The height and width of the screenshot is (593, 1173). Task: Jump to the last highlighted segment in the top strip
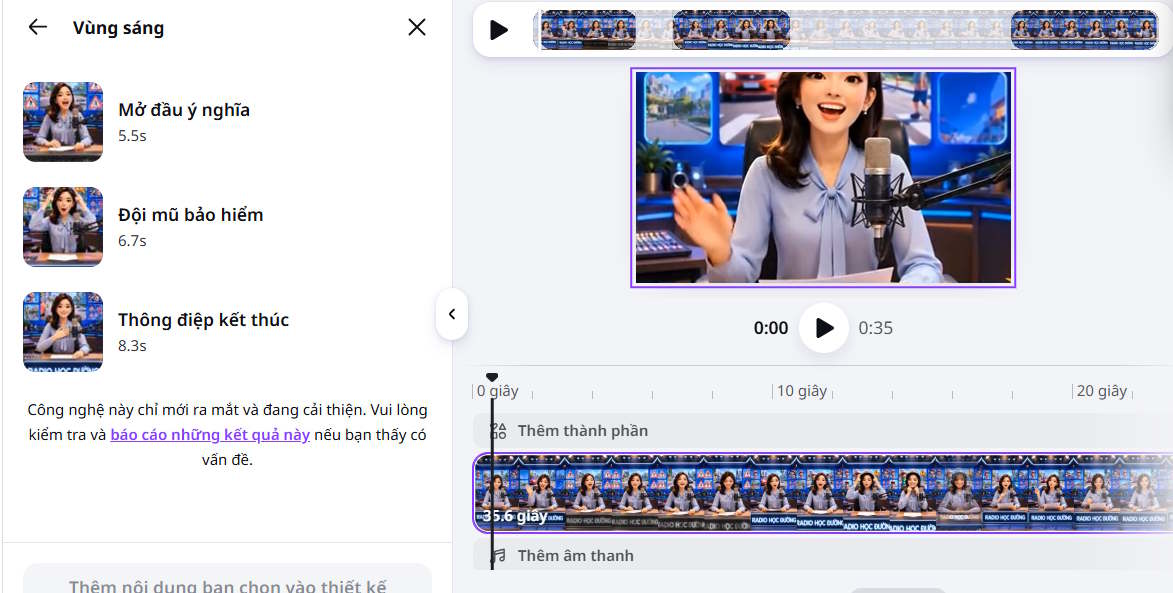1085,30
